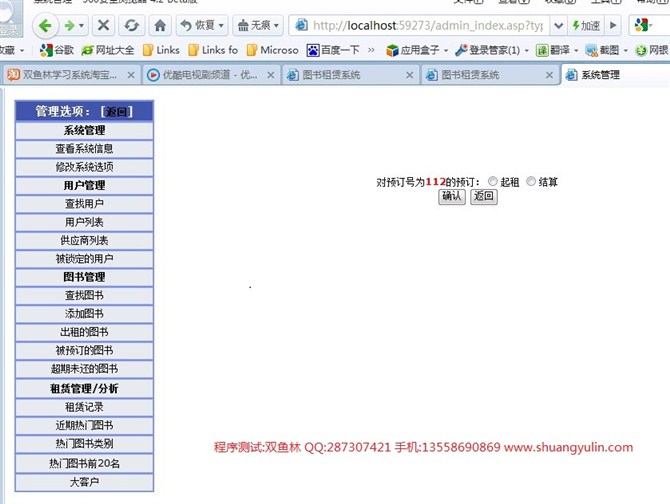670x504 pixels.
Task: Open 查看系统信息 in the admin sidebar
Action: click(84, 148)
